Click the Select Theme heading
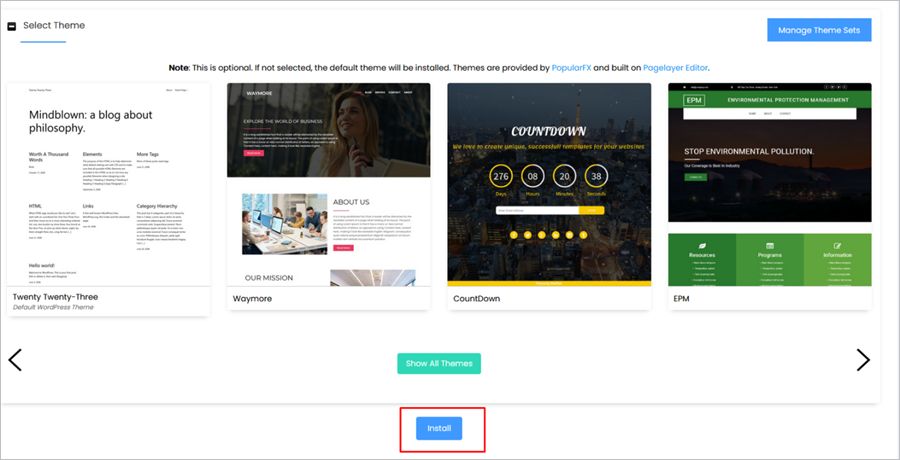The image size is (900, 460). [x=54, y=25]
